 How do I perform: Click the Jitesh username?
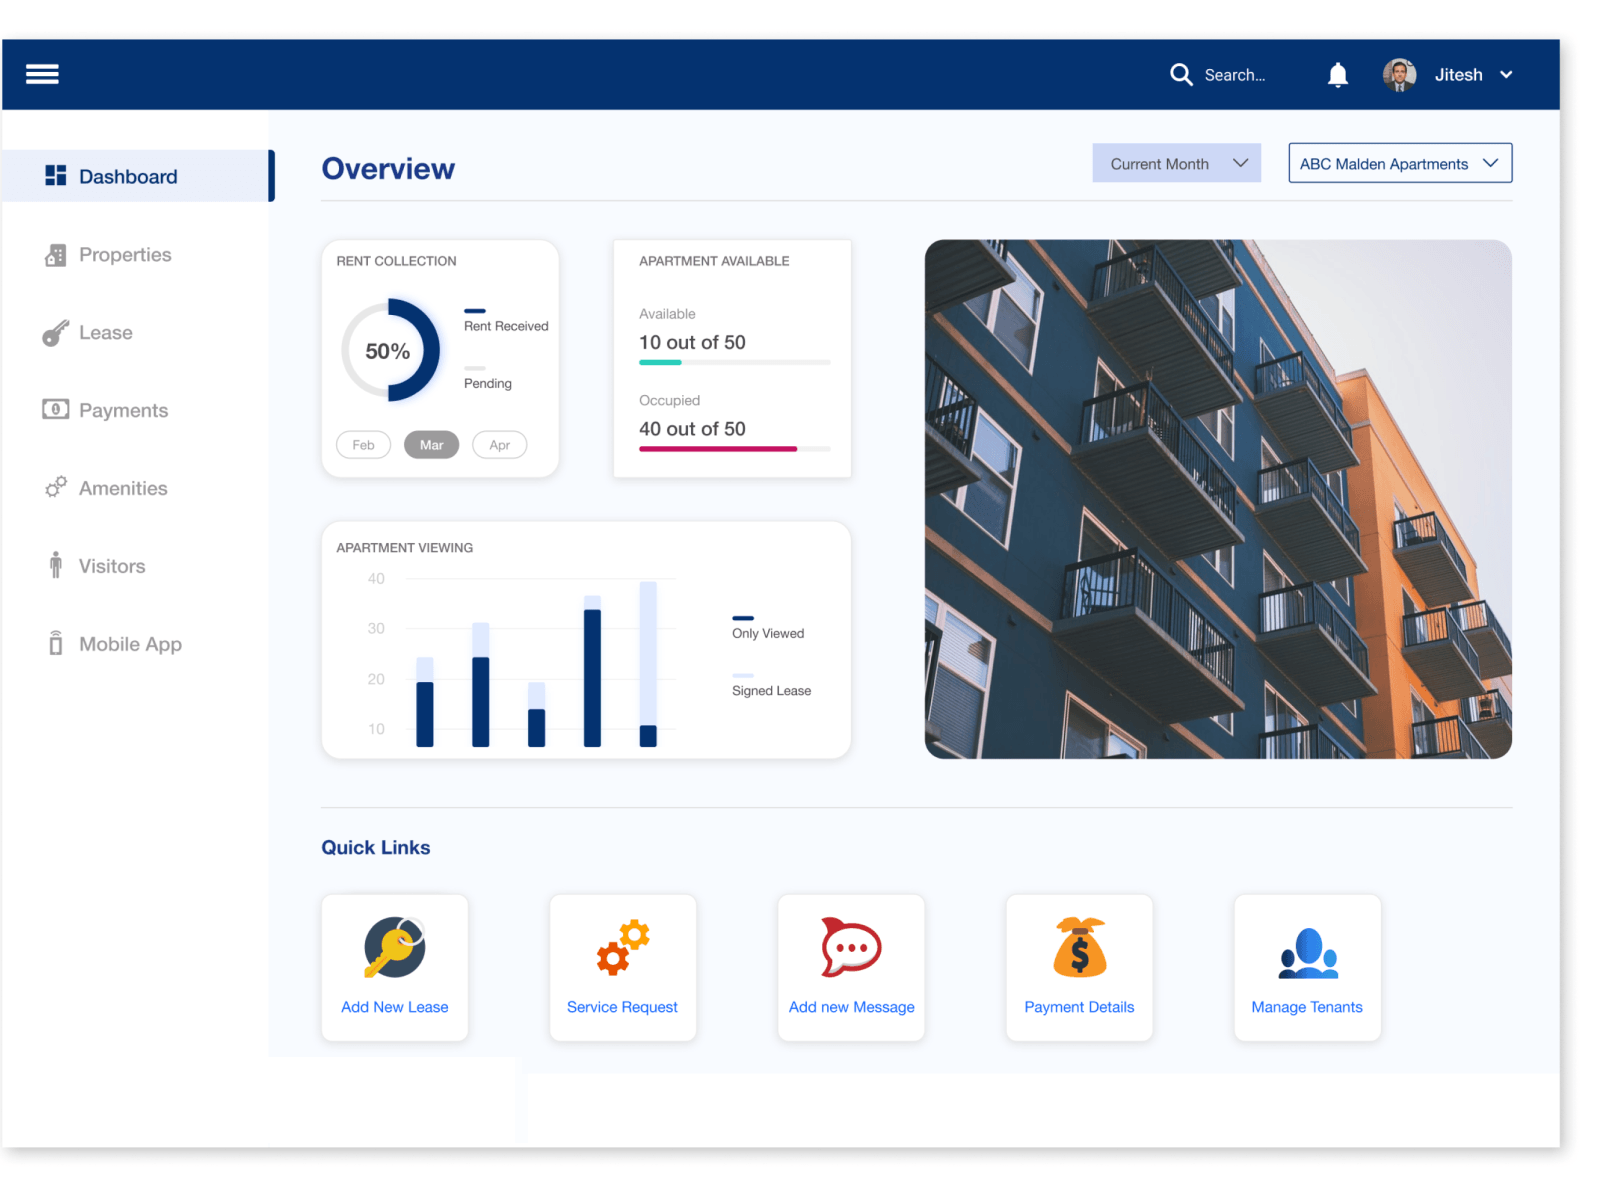pos(1458,75)
